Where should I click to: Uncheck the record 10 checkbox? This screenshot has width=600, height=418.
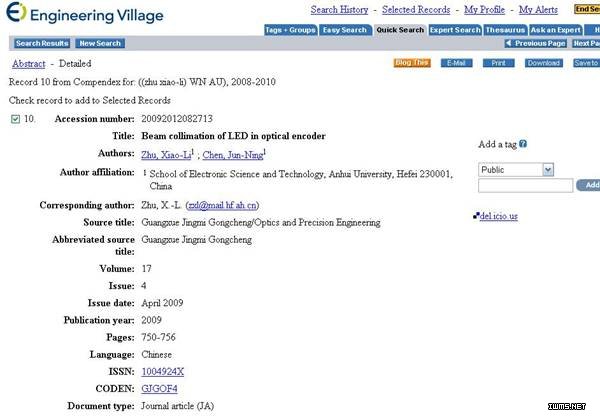pos(15,119)
